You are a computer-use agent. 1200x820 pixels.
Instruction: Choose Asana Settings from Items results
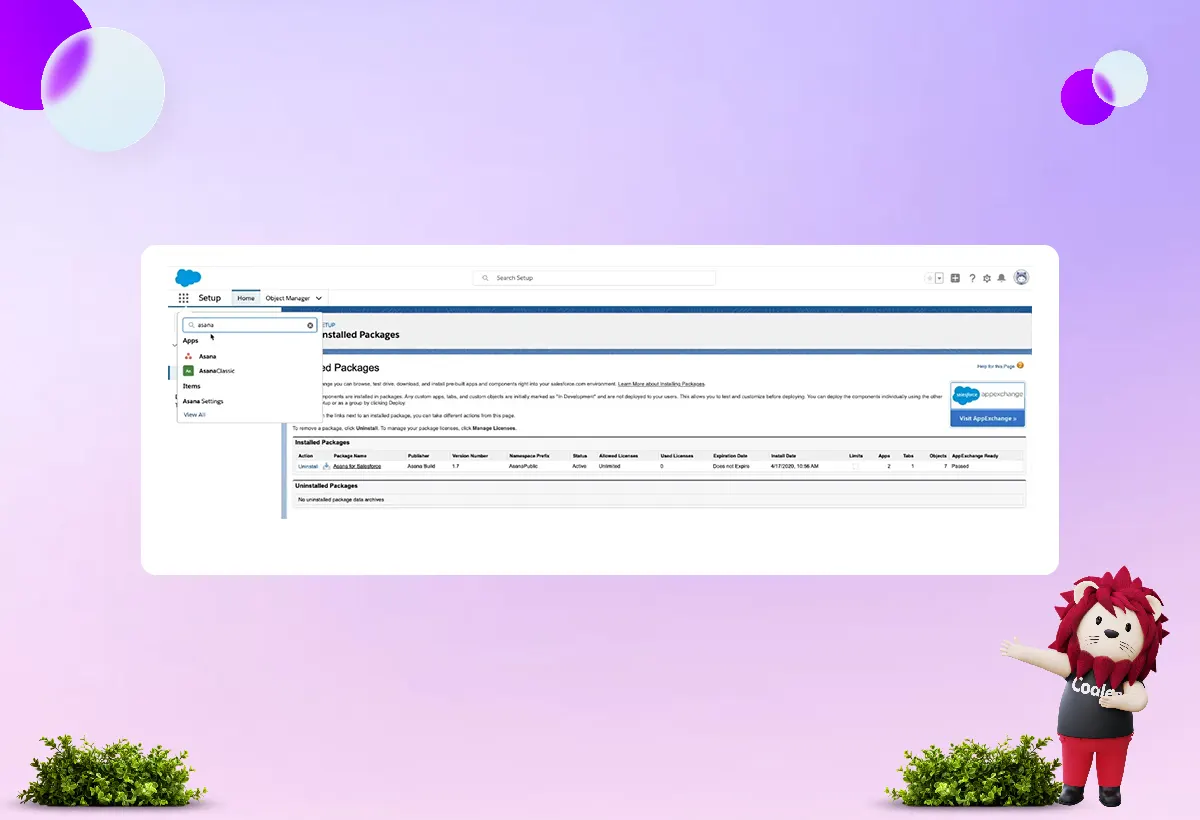coord(203,401)
